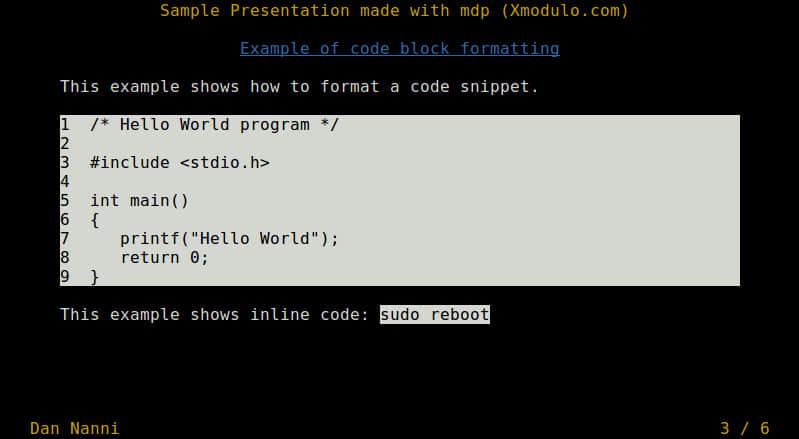Click the 'int main()' code line
799x439 pixels.
(139, 200)
